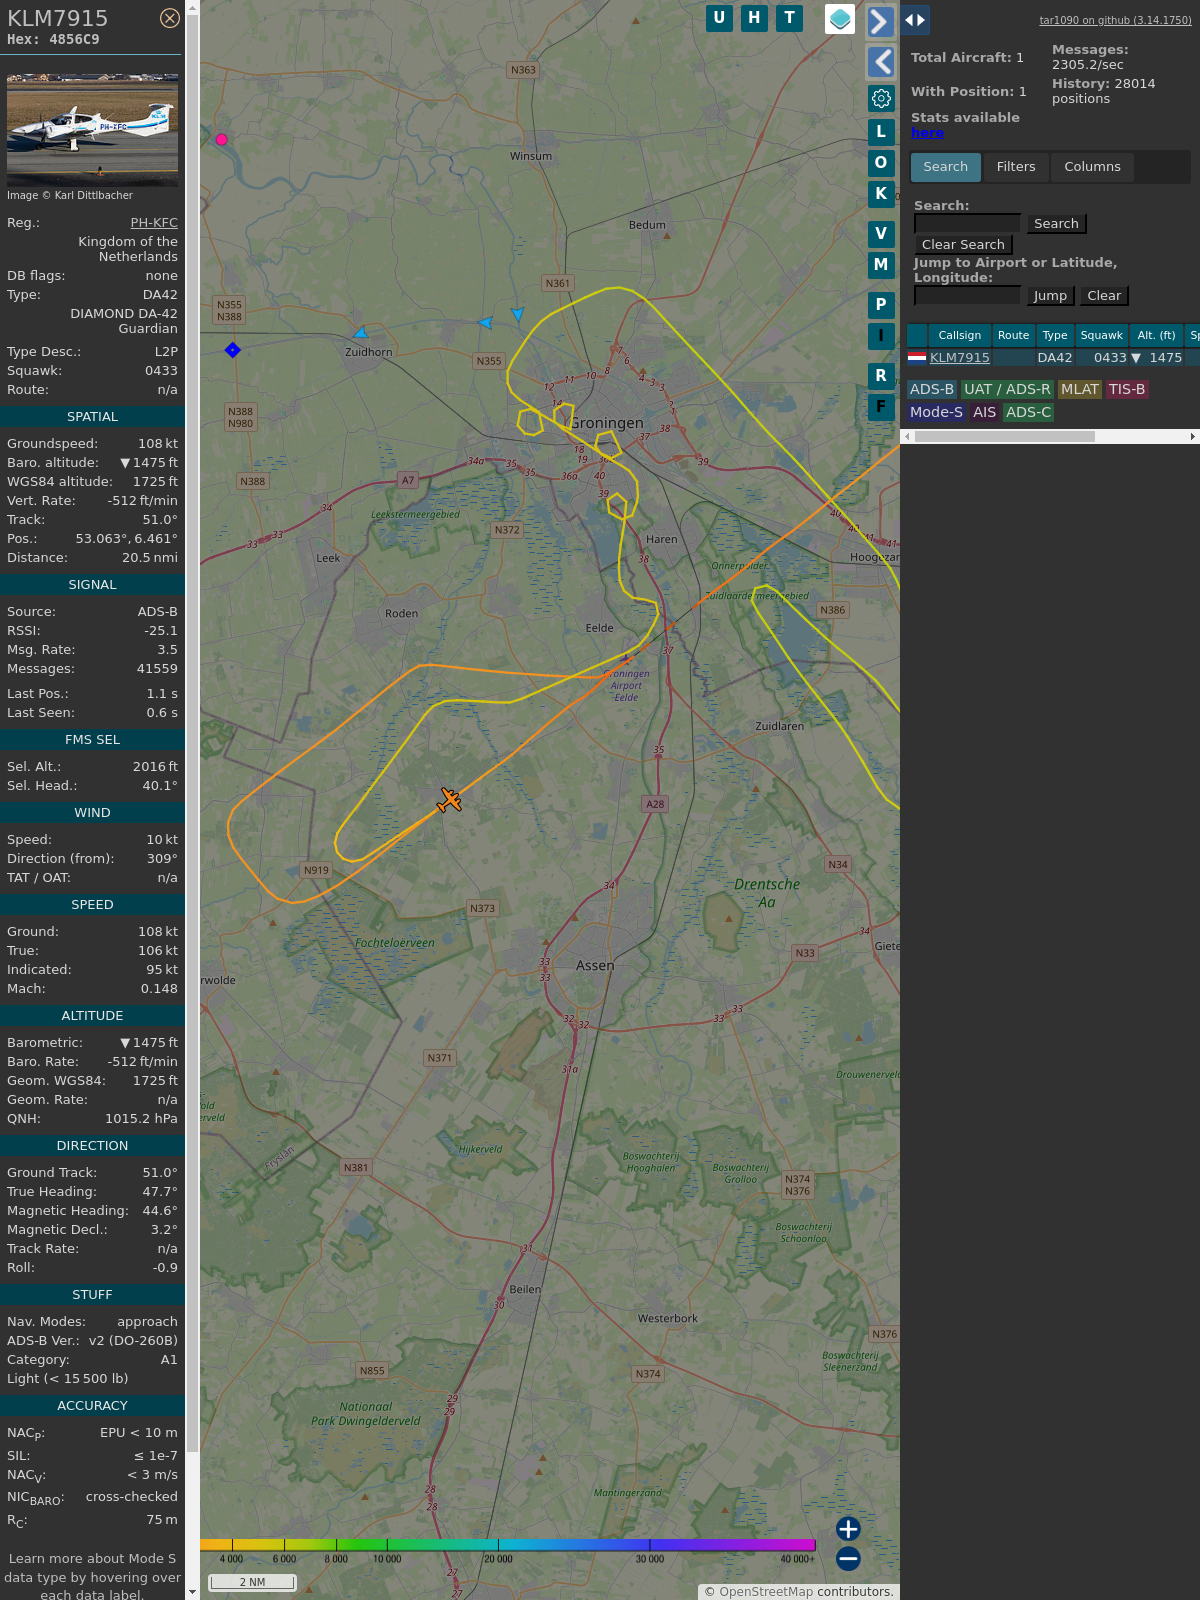This screenshot has height=1600, width=1200.
Task: Click the UAT / ADS-R legend swatch
Action: point(1007,390)
